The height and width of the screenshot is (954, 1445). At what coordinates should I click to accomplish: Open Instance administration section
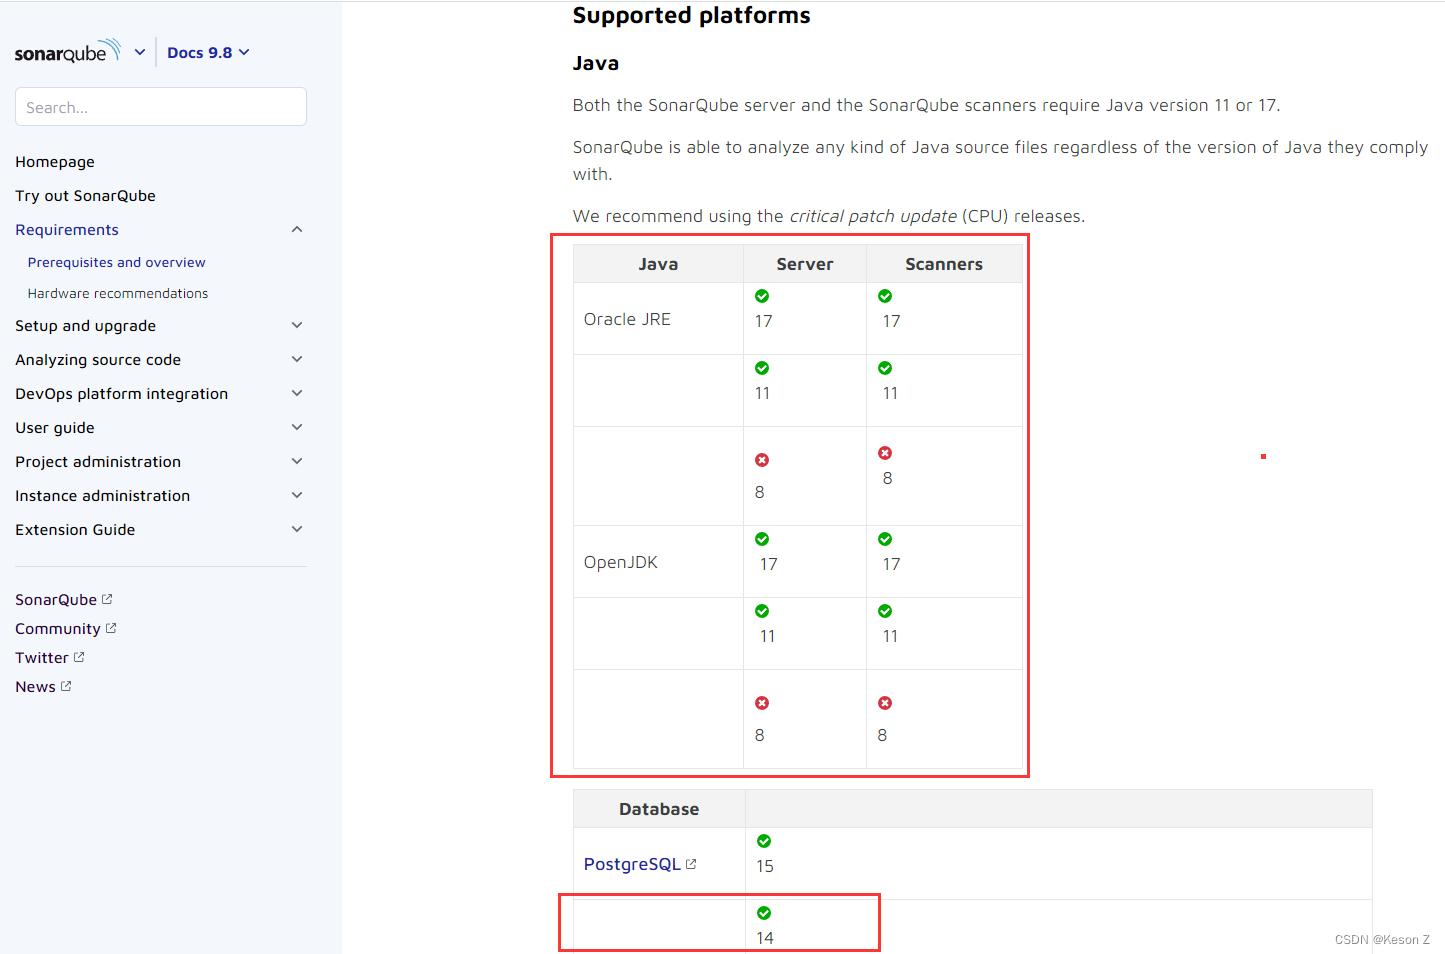pyautogui.click(x=103, y=496)
